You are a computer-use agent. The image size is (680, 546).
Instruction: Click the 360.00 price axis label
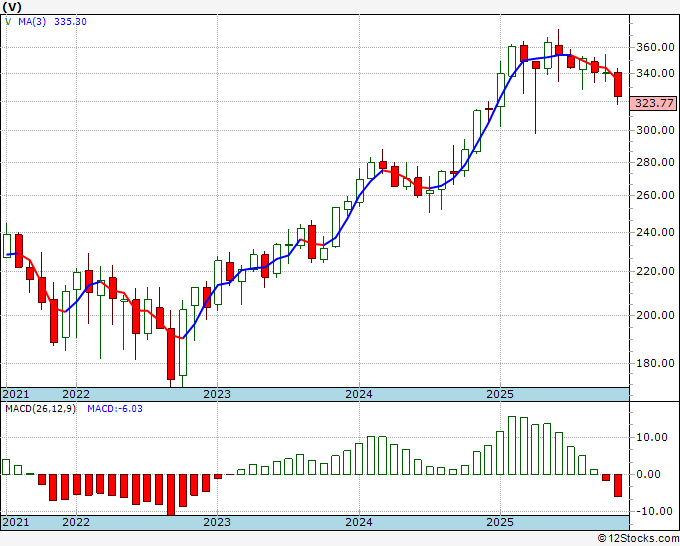point(655,47)
